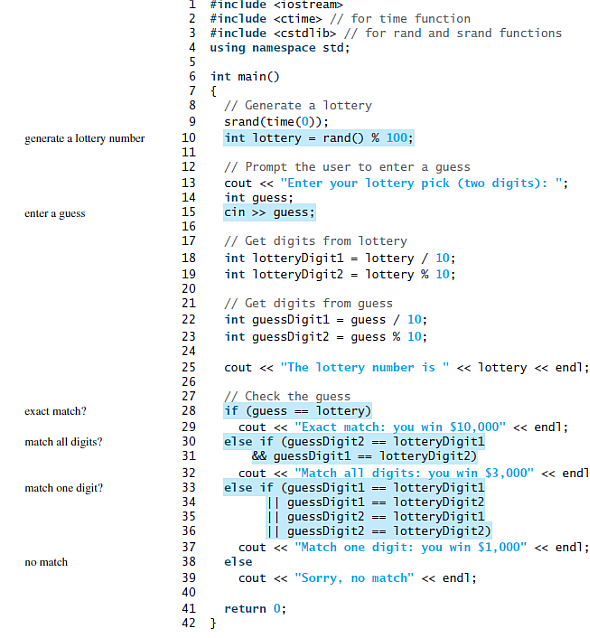Click the 'exact match?' side label

[55, 411]
